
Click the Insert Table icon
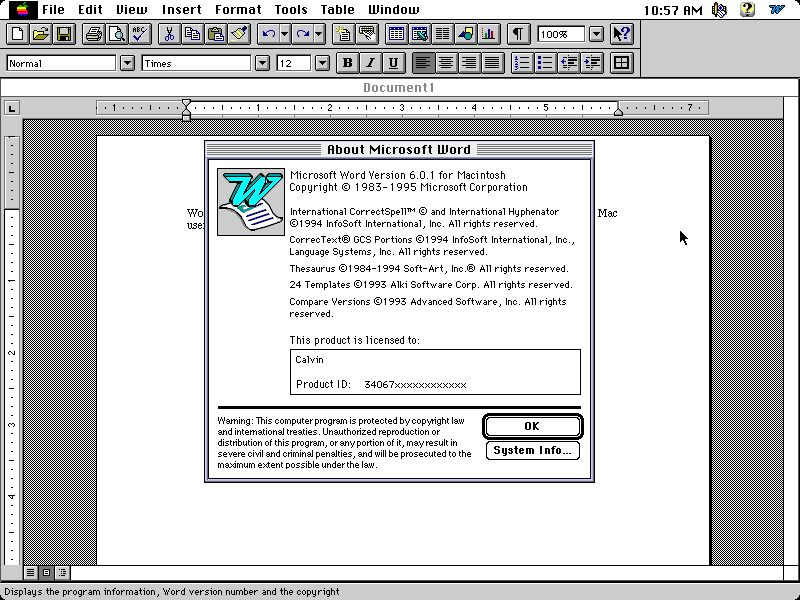396,34
